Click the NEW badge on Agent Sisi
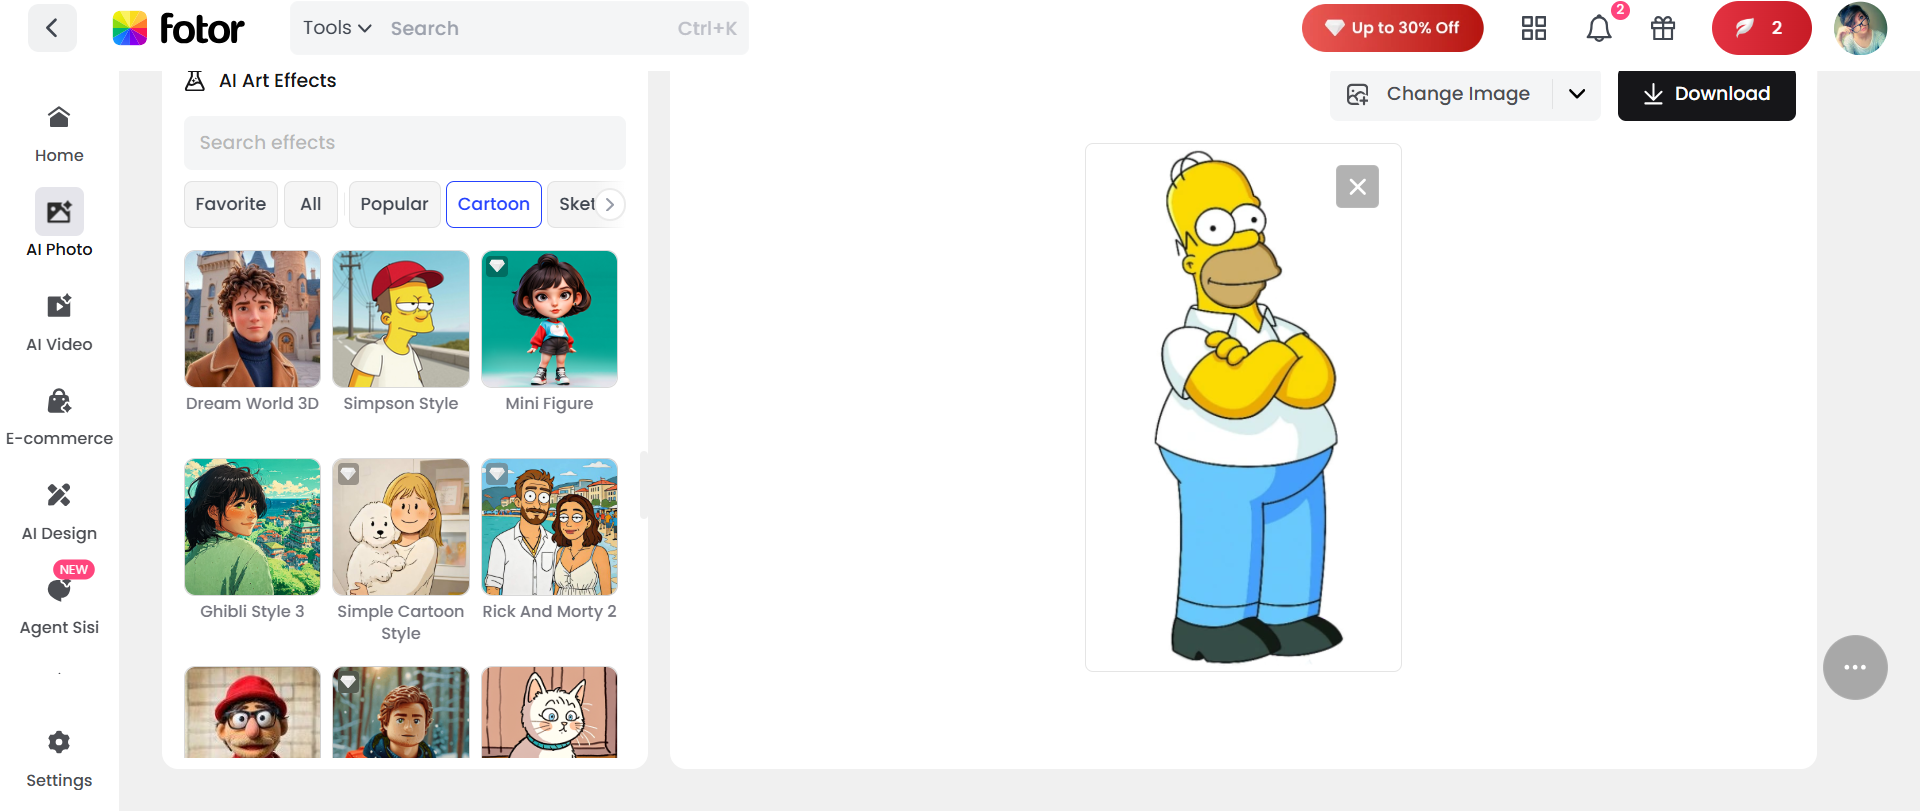1920x811 pixels. [x=74, y=569]
